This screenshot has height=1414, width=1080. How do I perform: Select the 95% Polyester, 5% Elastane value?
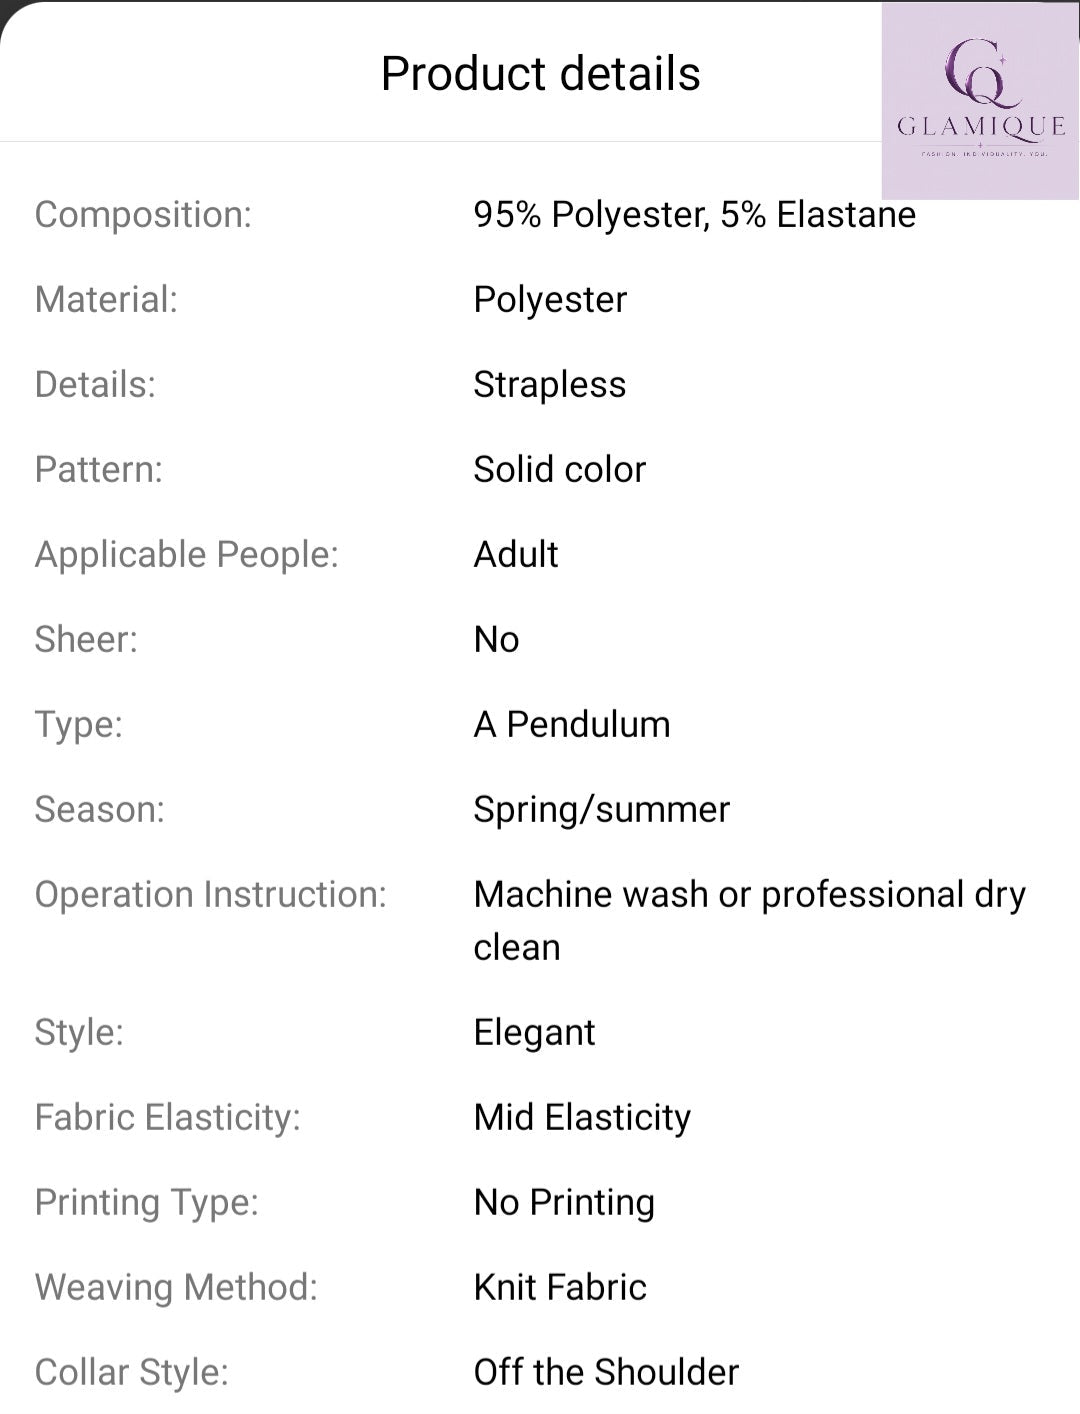[694, 215]
